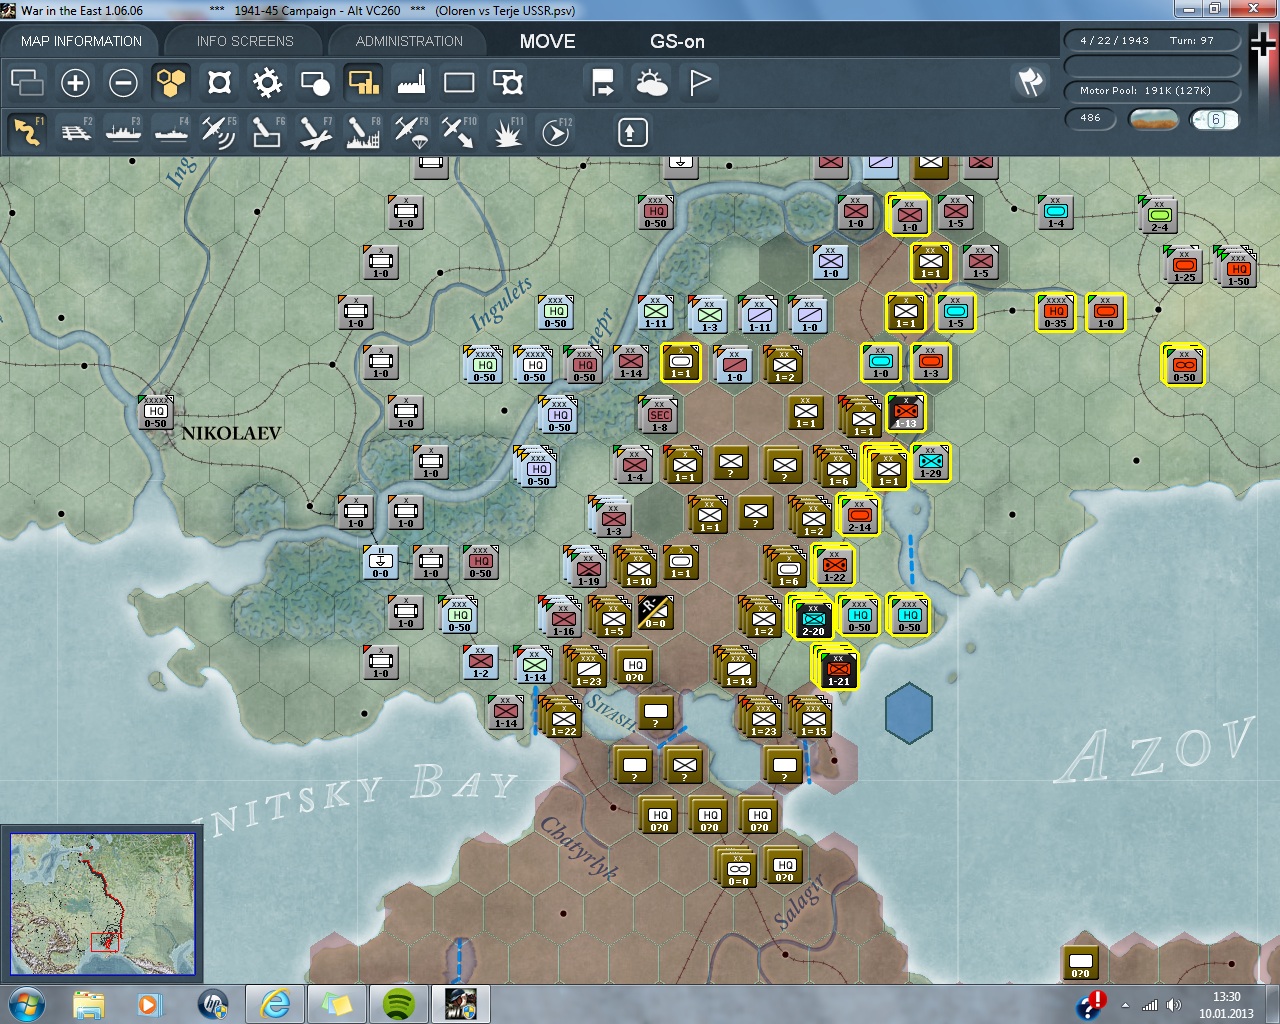Select F3 naval transport mode
The image size is (1280, 1024).
123,132
